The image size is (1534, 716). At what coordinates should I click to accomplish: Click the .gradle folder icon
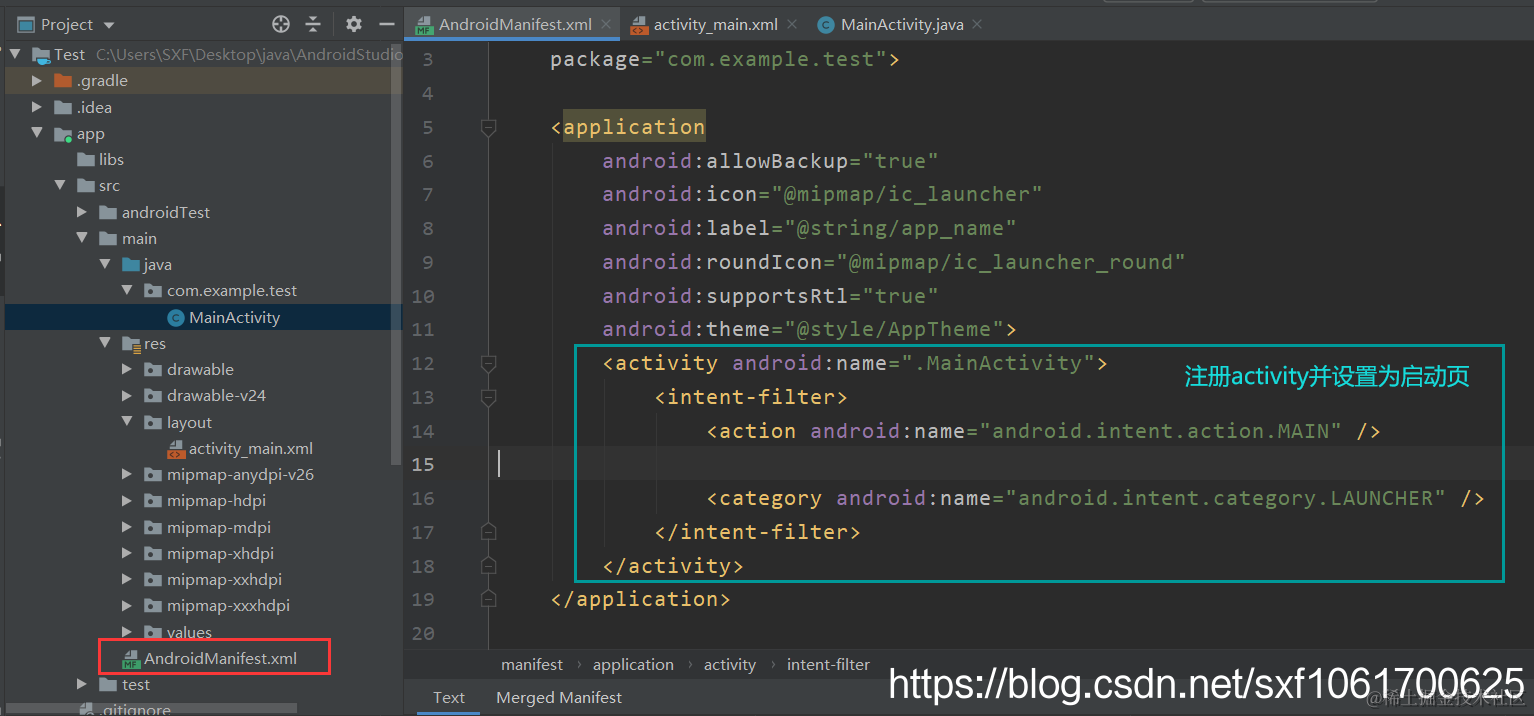tap(63, 80)
